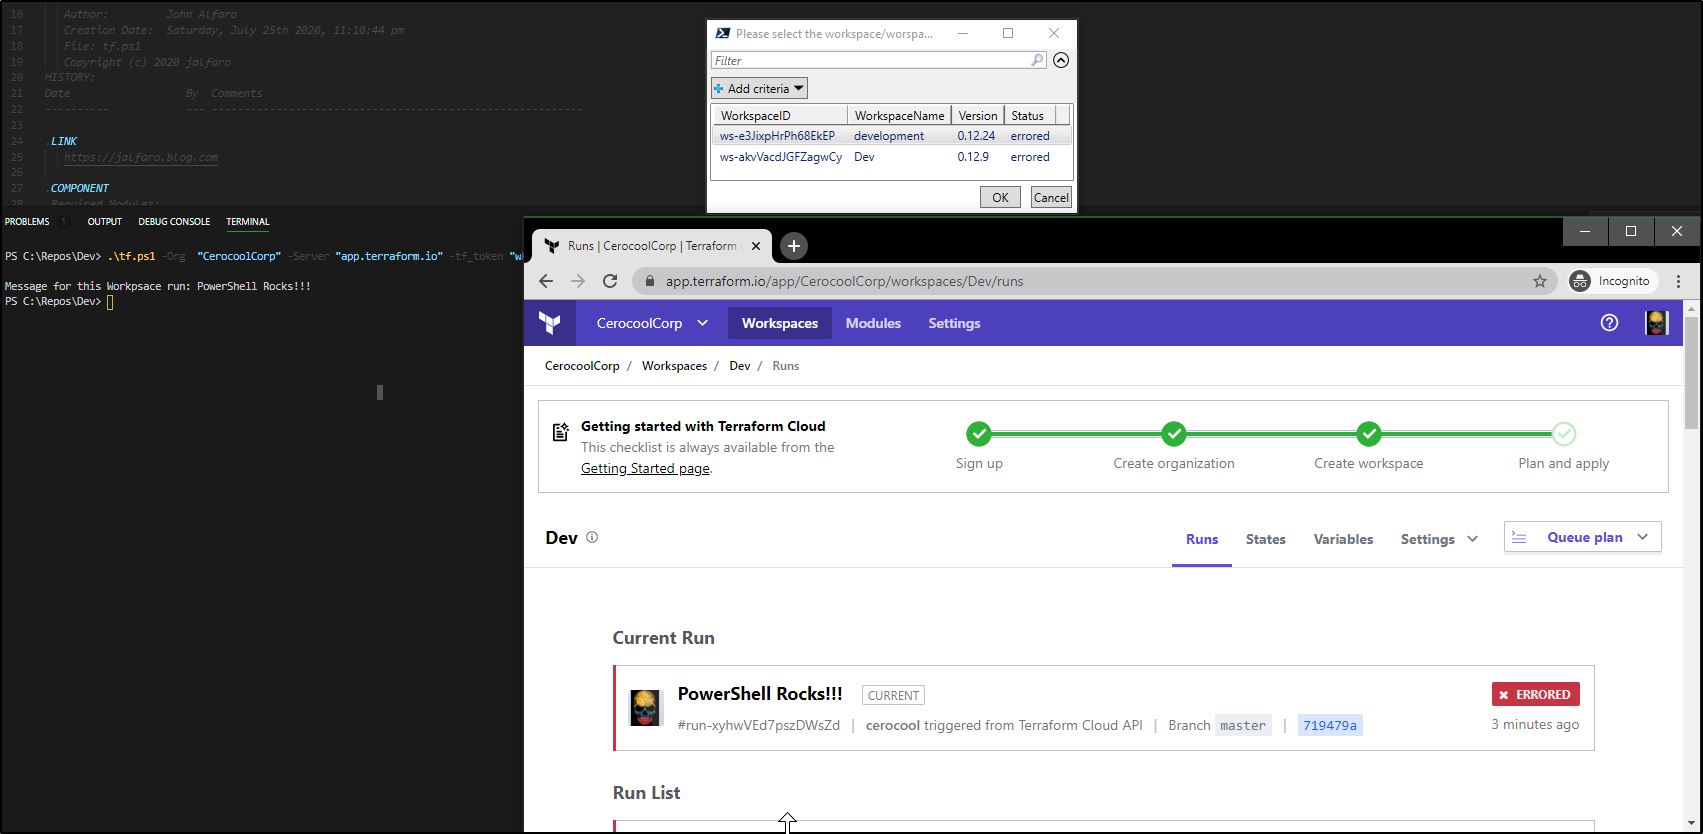Open a new browser tab with the plus icon

793,246
